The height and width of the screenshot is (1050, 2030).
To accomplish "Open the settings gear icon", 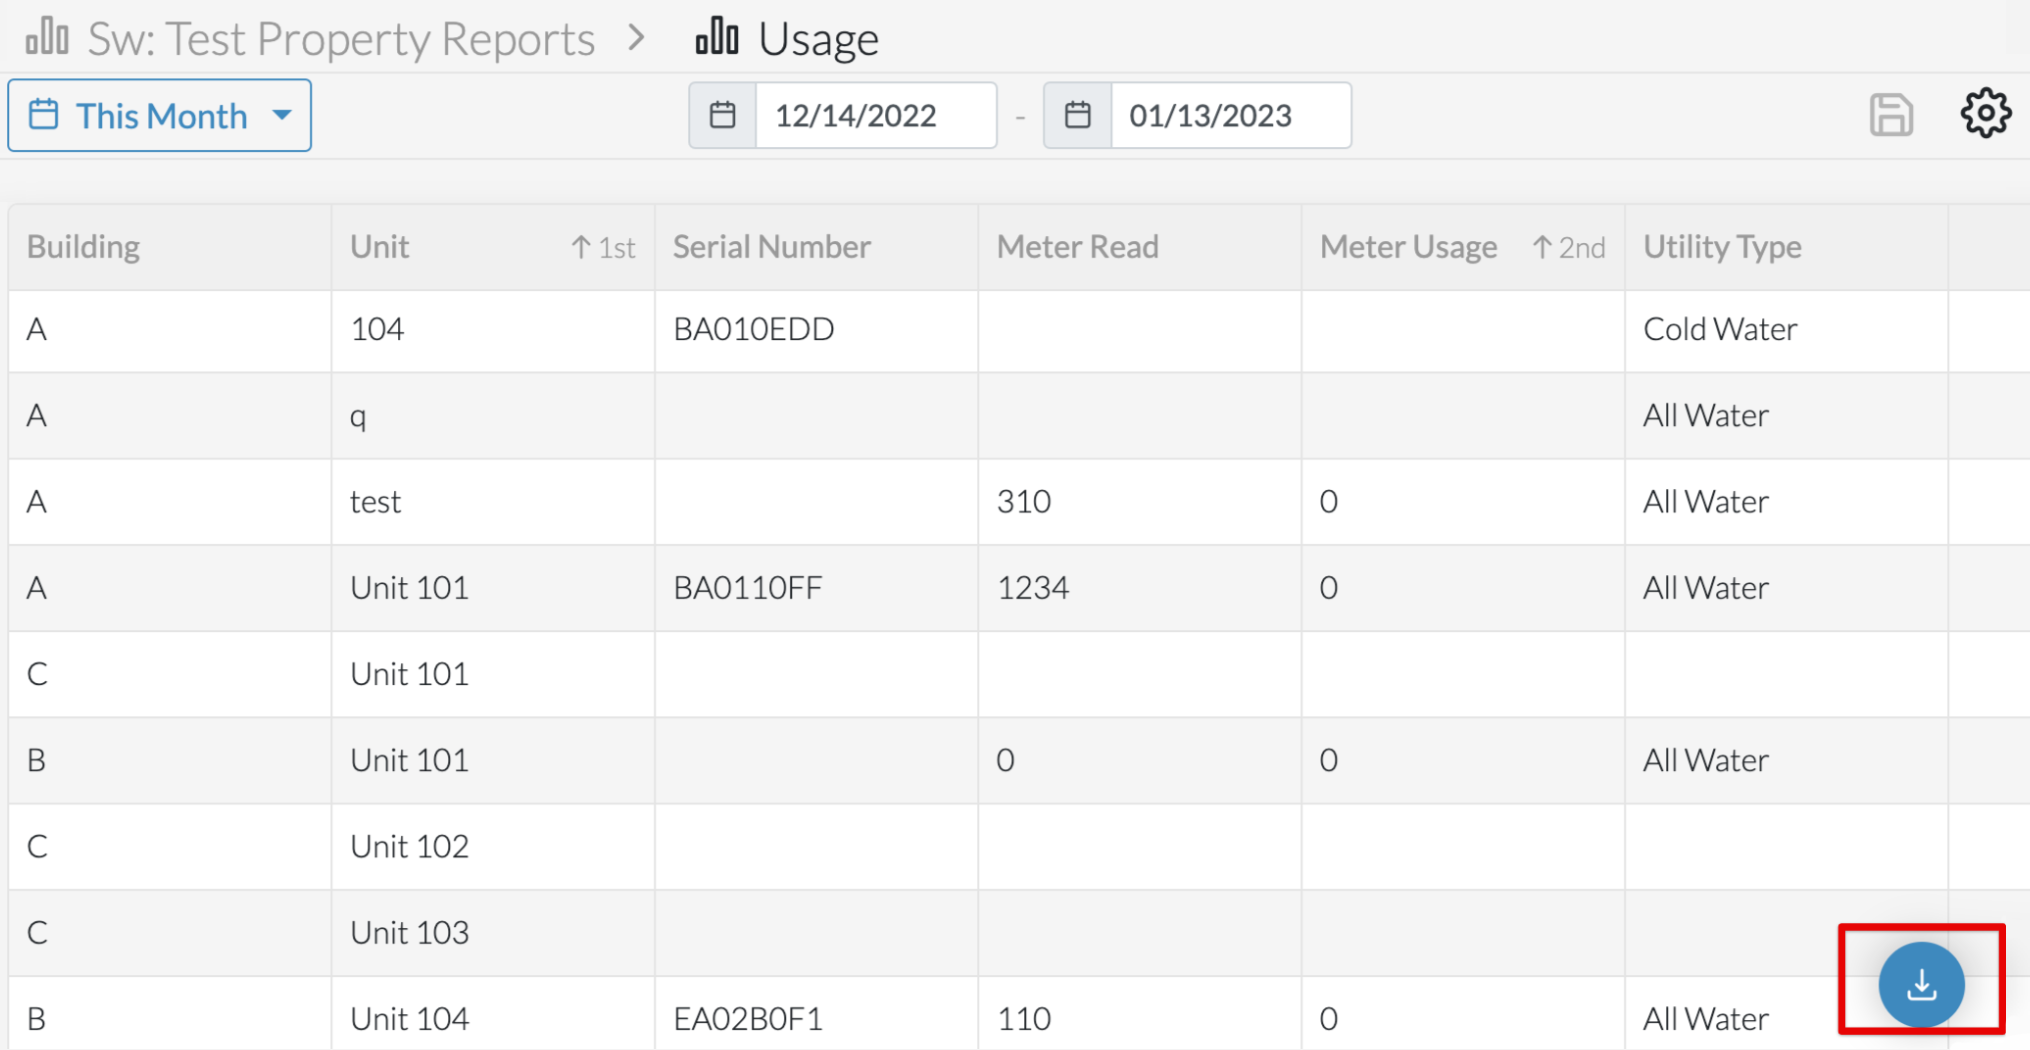I will pos(1985,114).
